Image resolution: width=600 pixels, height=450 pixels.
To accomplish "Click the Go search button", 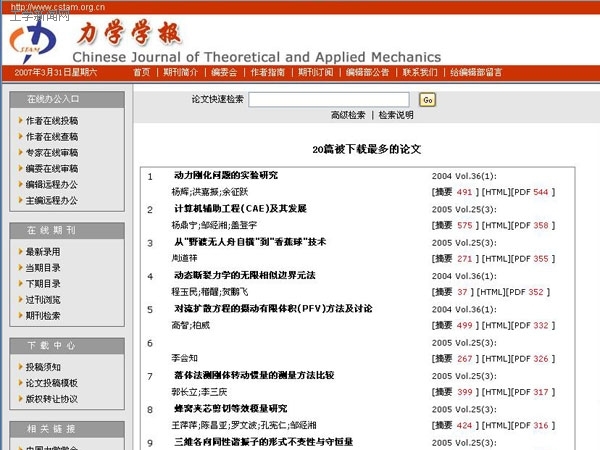I will [427, 100].
